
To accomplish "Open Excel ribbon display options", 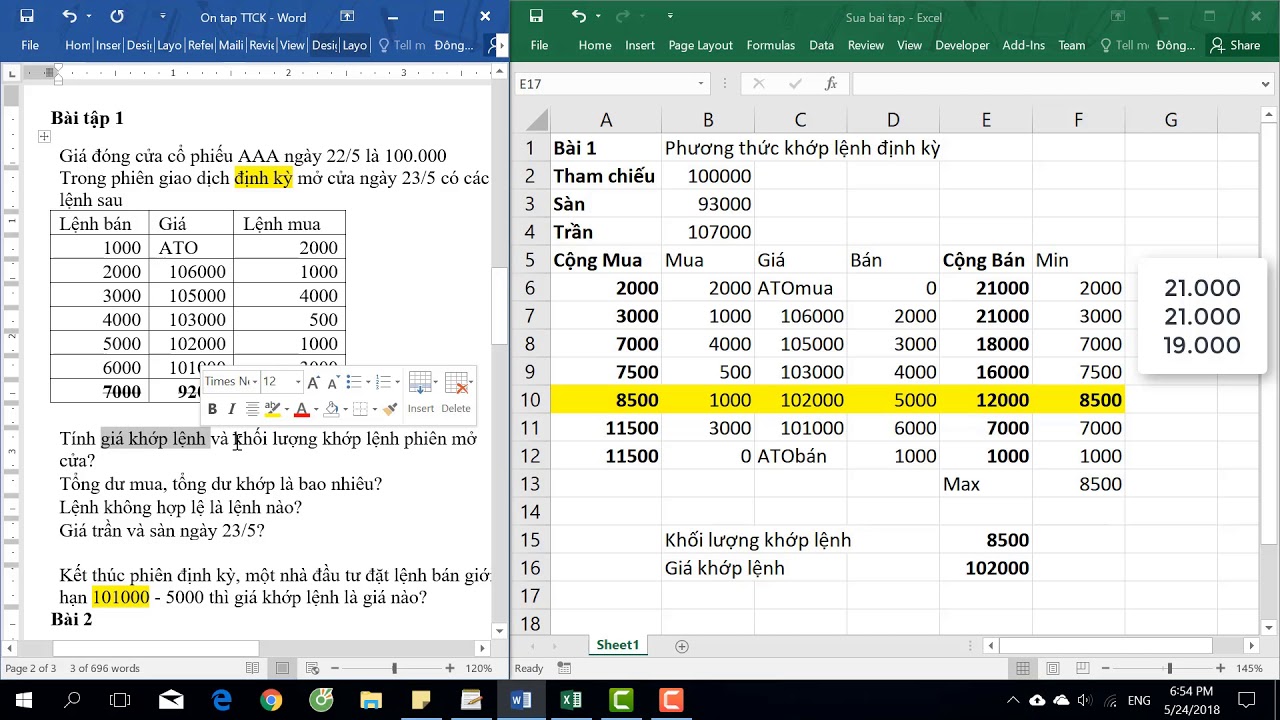I will click(x=1118, y=16).
